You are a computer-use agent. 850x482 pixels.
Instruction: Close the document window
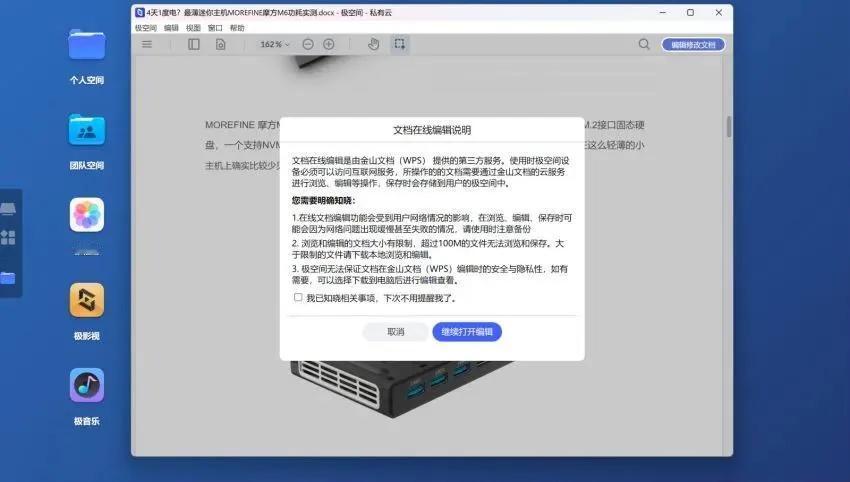(718, 12)
